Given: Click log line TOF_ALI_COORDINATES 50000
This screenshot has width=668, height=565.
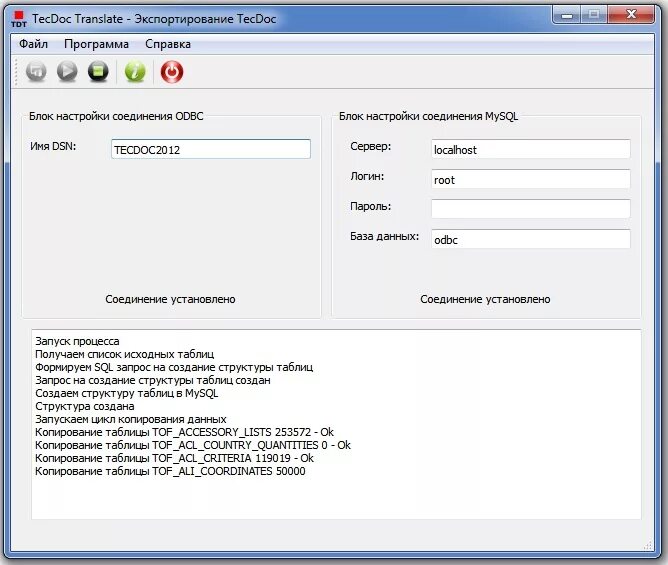Looking at the screenshot, I should pyautogui.click(x=170, y=471).
